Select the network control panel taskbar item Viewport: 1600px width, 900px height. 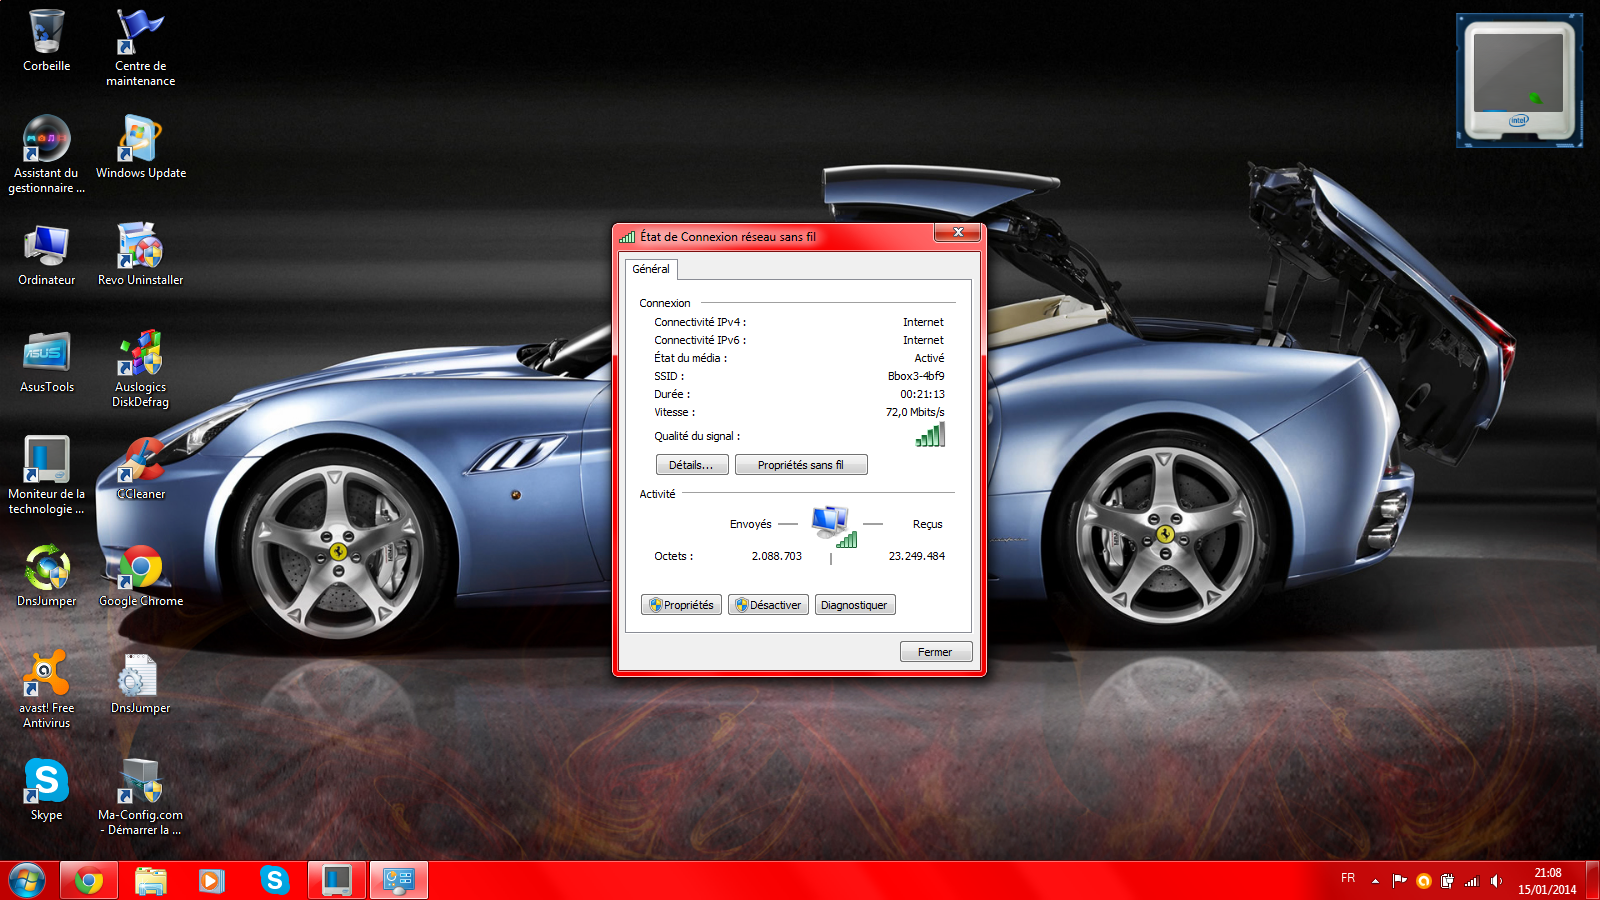(399, 881)
